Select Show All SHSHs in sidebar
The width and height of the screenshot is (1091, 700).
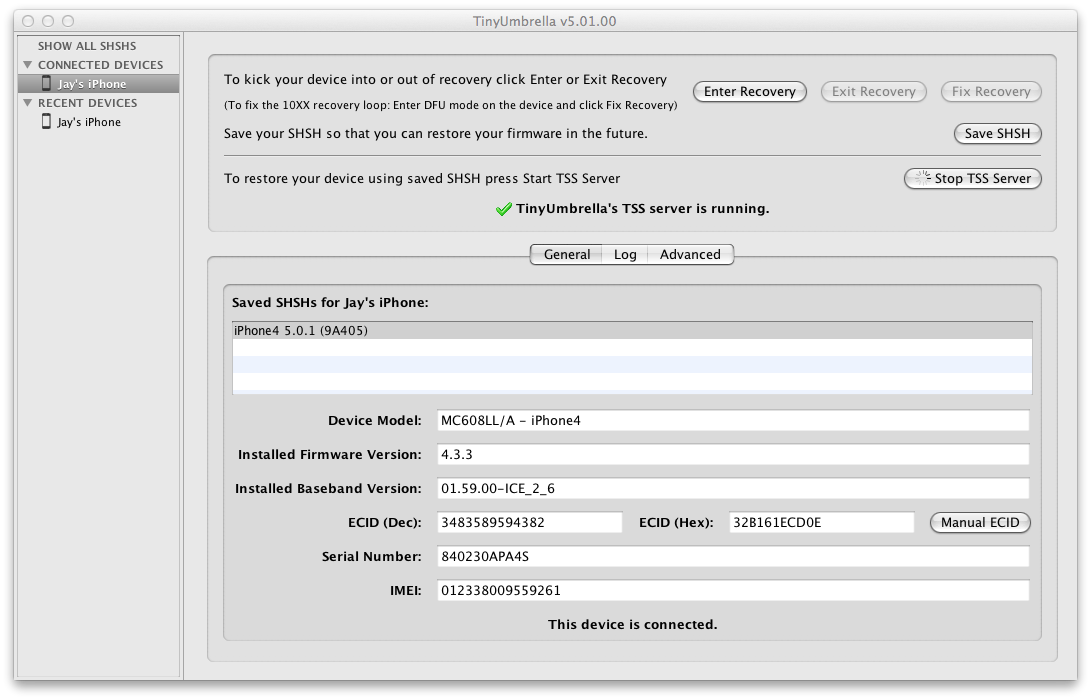point(87,46)
